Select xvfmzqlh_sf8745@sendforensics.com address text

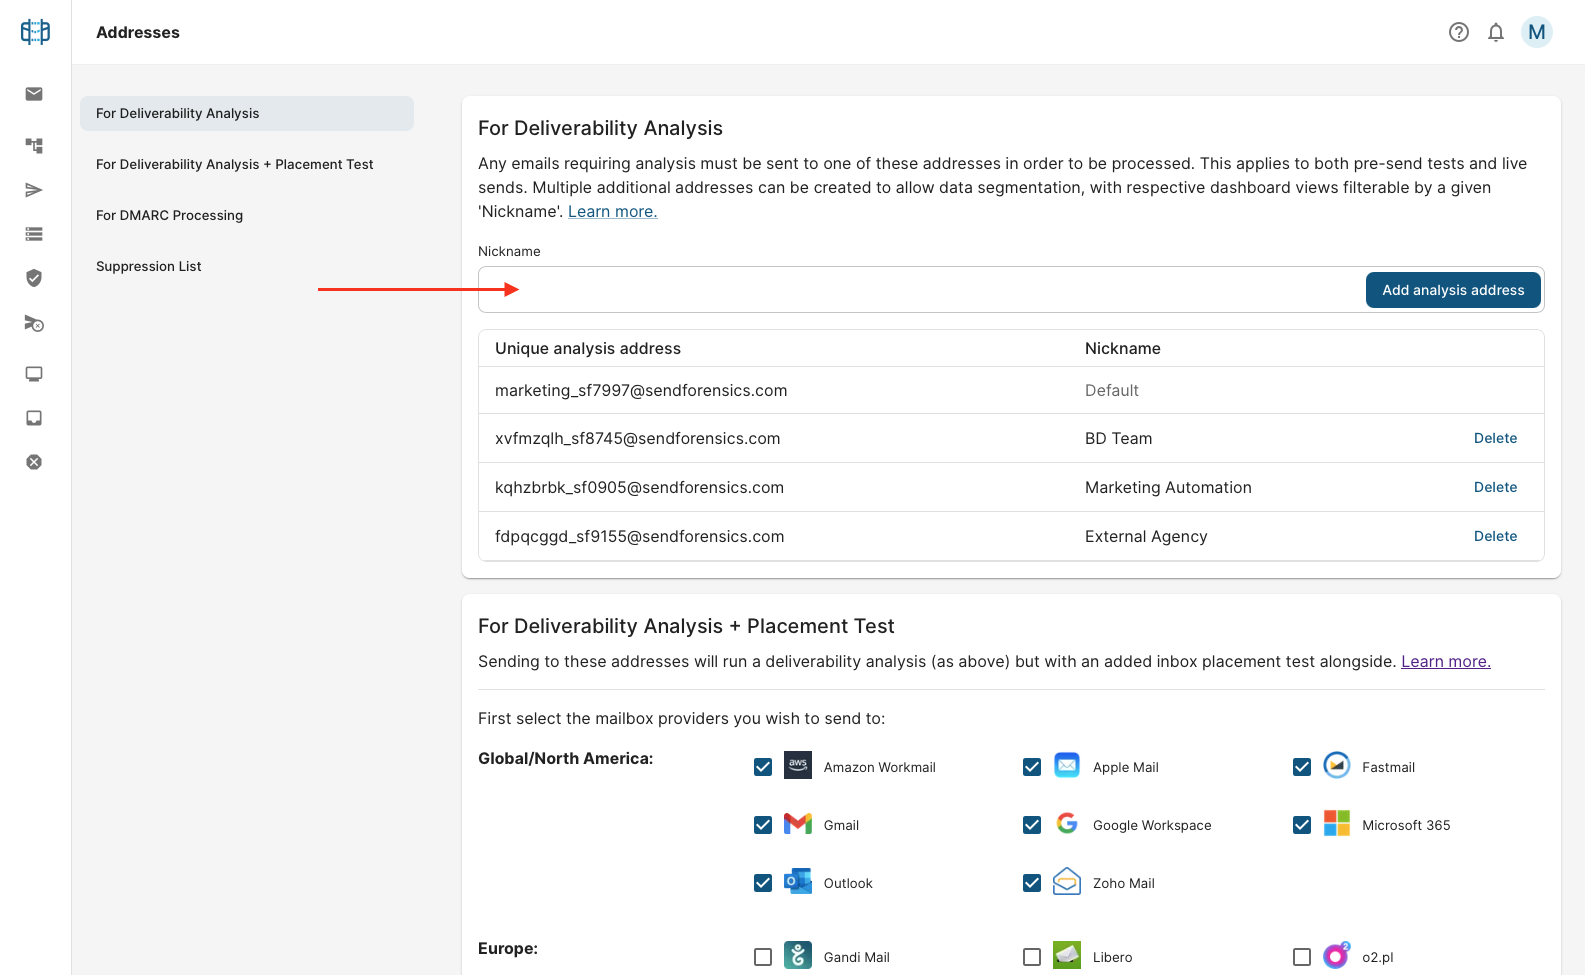(x=637, y=438)
